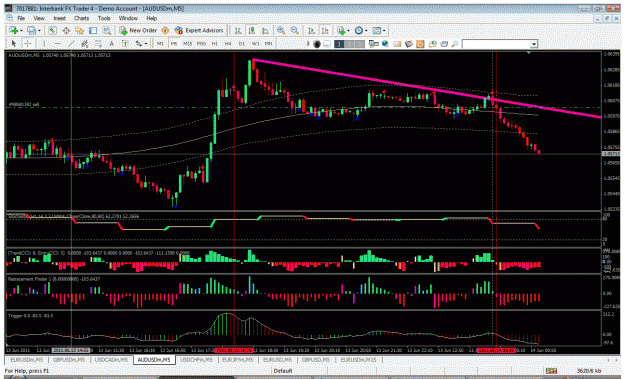Expand the Arrows objects dropdown
Viewport: 625px width, 379px height.
pos(146,44)
